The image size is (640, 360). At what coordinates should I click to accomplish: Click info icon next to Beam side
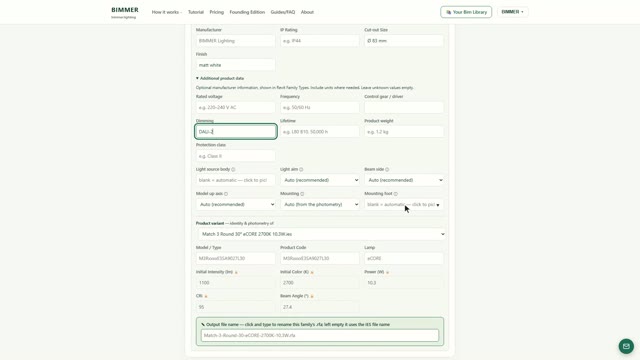[x=387, y=169]
